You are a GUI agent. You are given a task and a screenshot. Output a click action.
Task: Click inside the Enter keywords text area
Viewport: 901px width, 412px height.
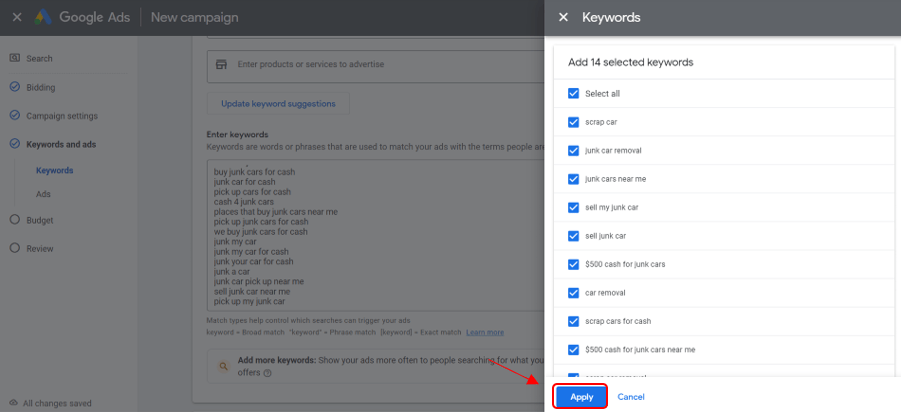point(376,236)
